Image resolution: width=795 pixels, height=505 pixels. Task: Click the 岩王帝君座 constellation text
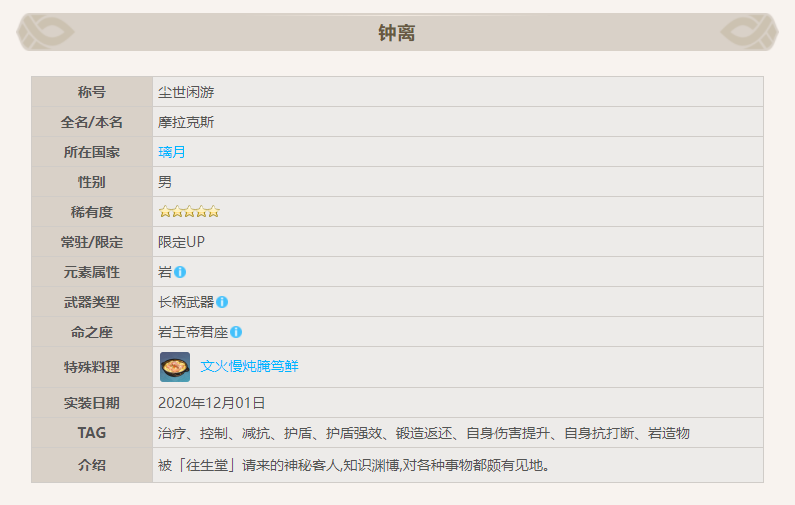pyautogui.click(x=193, y=332)
